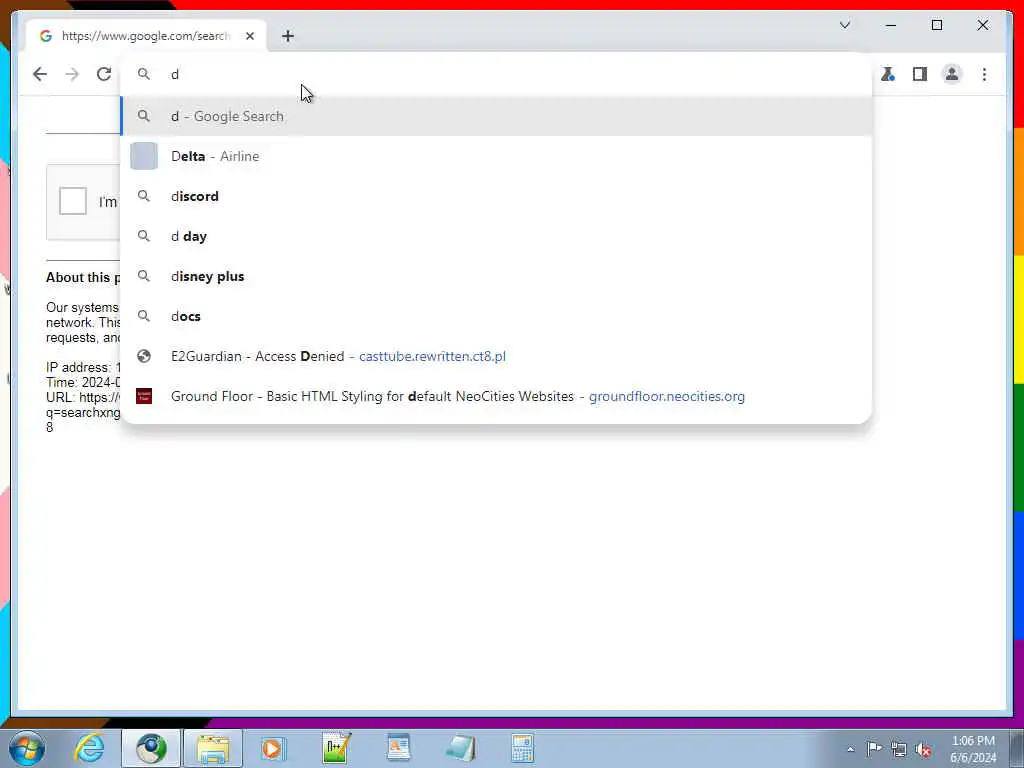Image resolution: width=1024 pixels, height=768 pixels.
Task: Choose the 'Delta - Airline' suggestion
Action: click(x=496, y=156)
